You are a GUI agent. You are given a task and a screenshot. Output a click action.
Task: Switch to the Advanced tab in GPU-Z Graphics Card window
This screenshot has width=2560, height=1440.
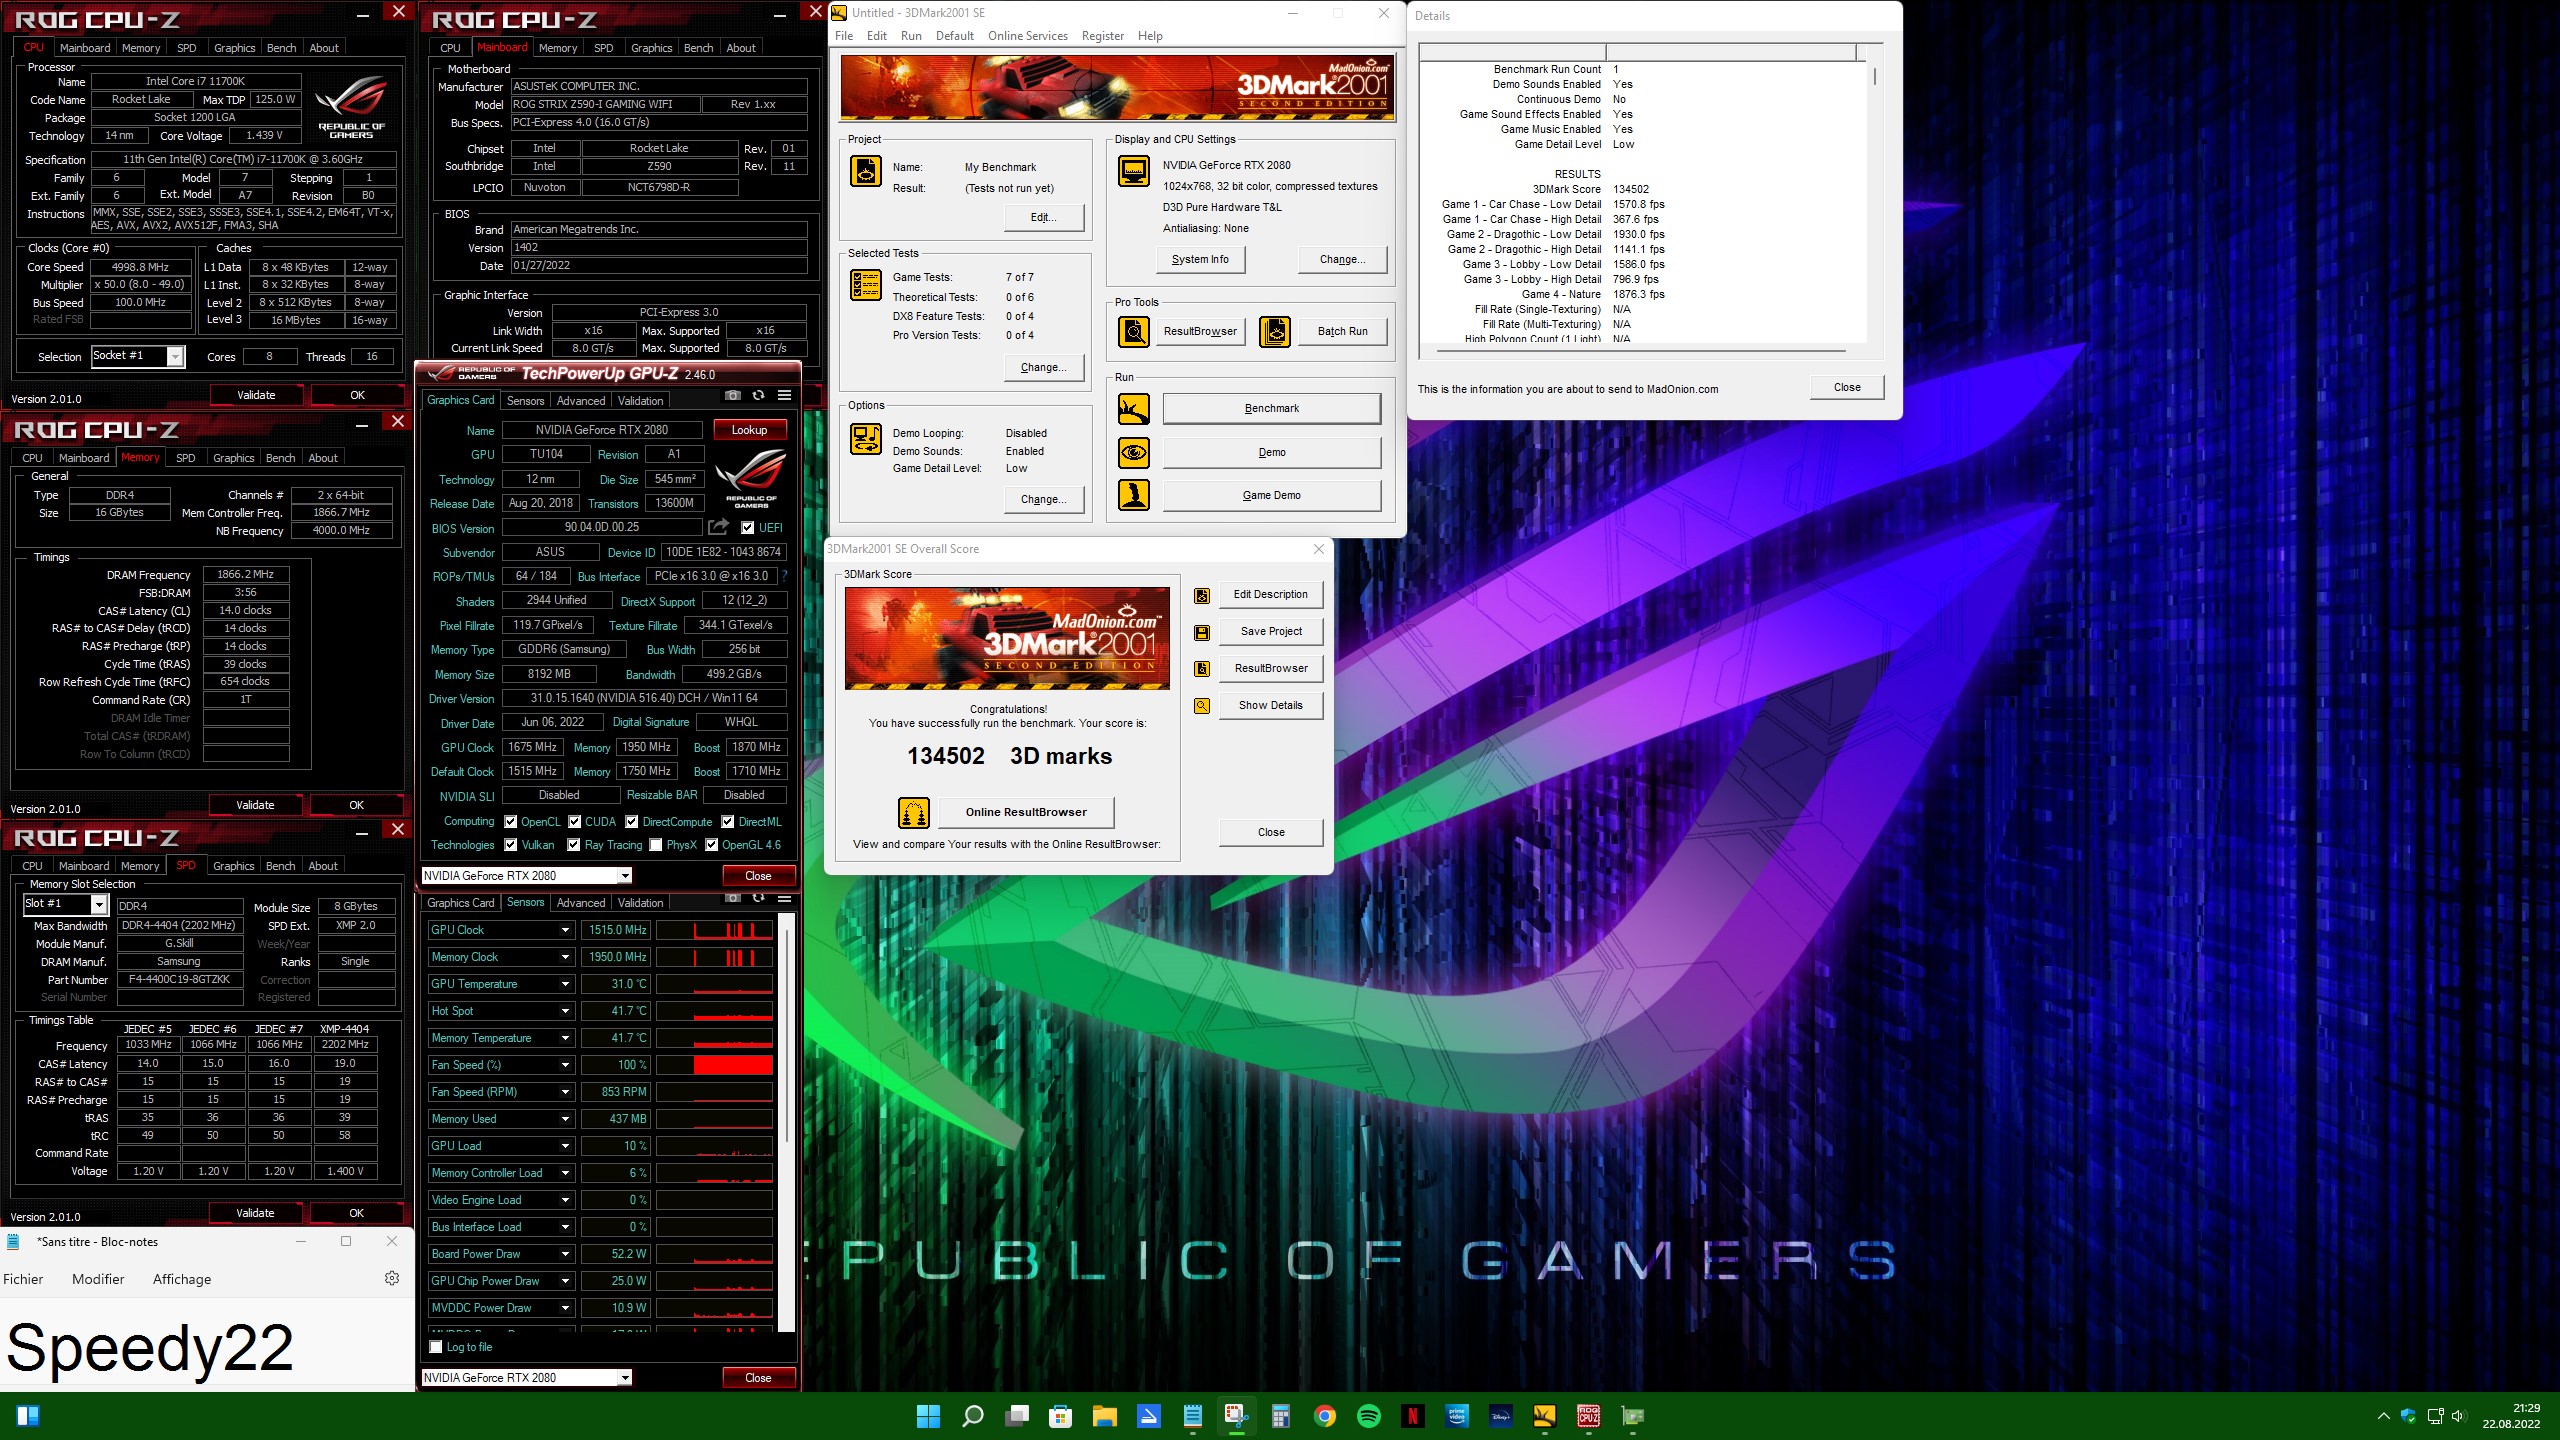pyautogui.click(x=580, y=401)
